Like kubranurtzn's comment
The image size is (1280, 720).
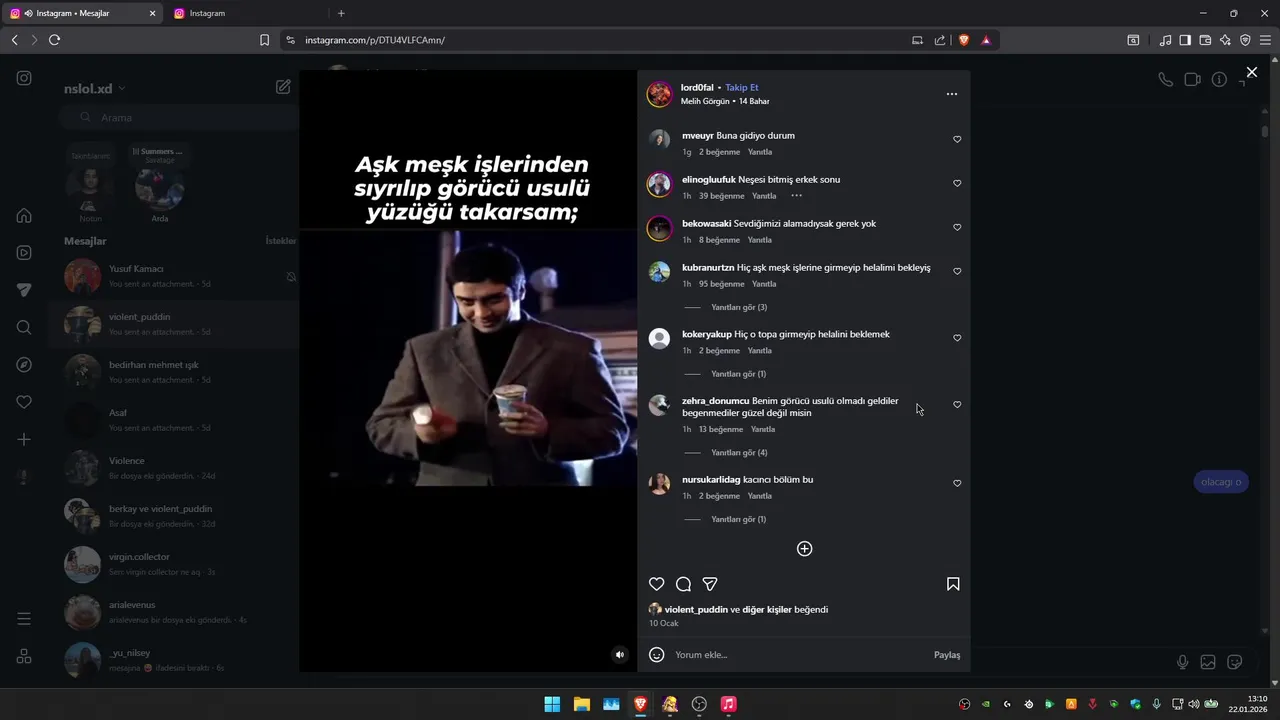957,272
